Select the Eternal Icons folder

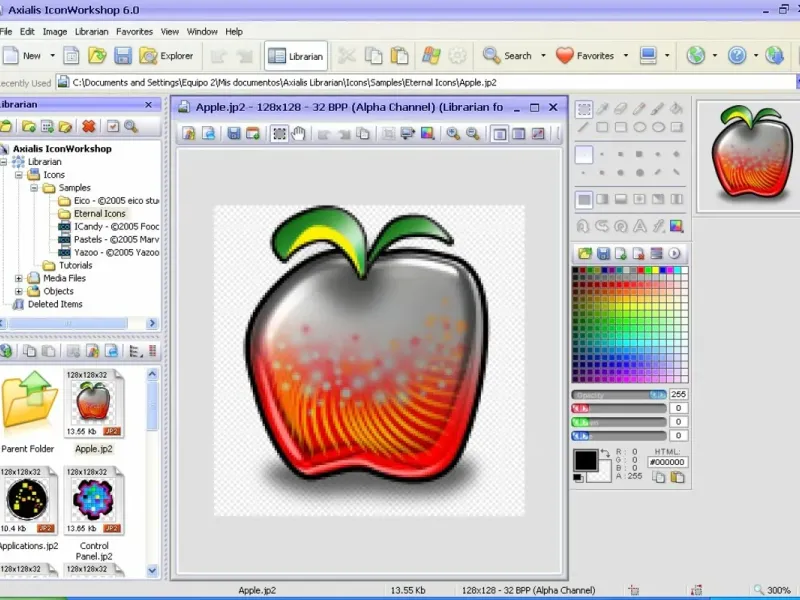point(99,214)
